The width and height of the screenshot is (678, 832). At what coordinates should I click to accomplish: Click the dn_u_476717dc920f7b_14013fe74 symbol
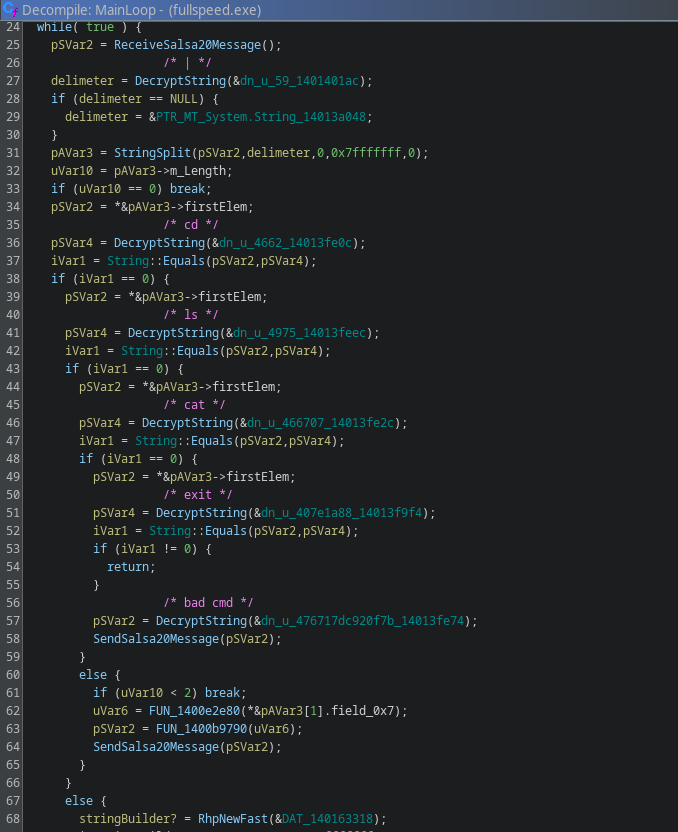click(363, 621)
